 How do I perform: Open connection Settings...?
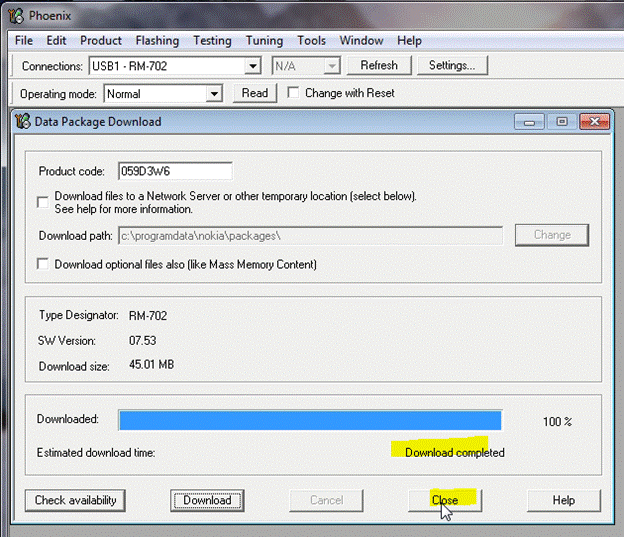pyautogui.click(x=452, y=65)
